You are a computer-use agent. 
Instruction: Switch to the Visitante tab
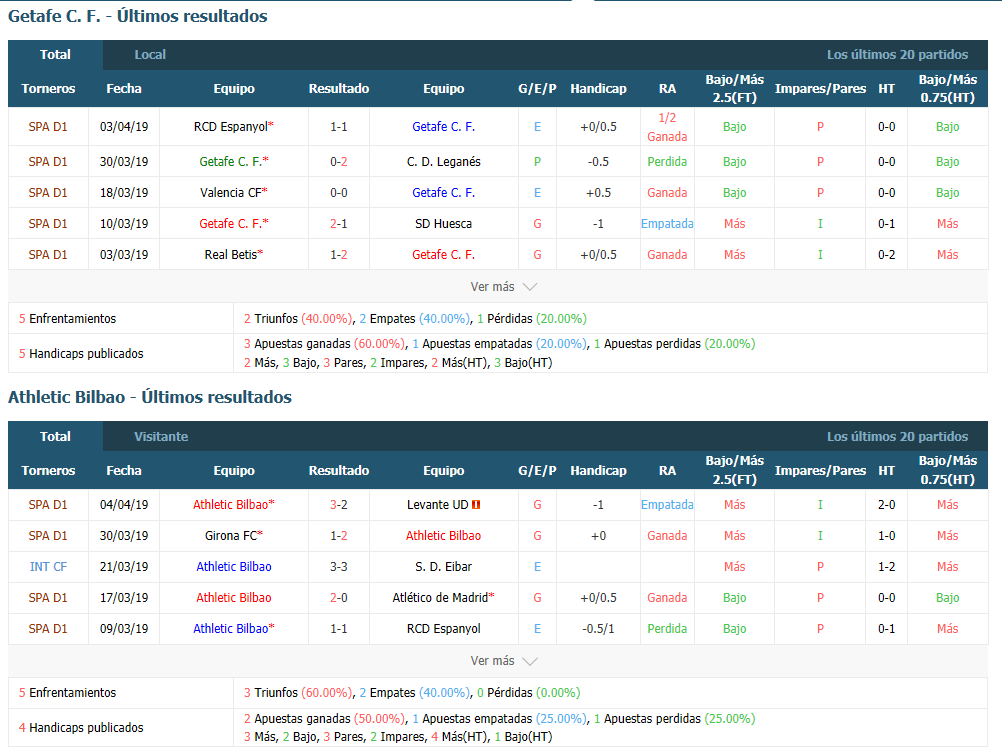tap(161, 436)
